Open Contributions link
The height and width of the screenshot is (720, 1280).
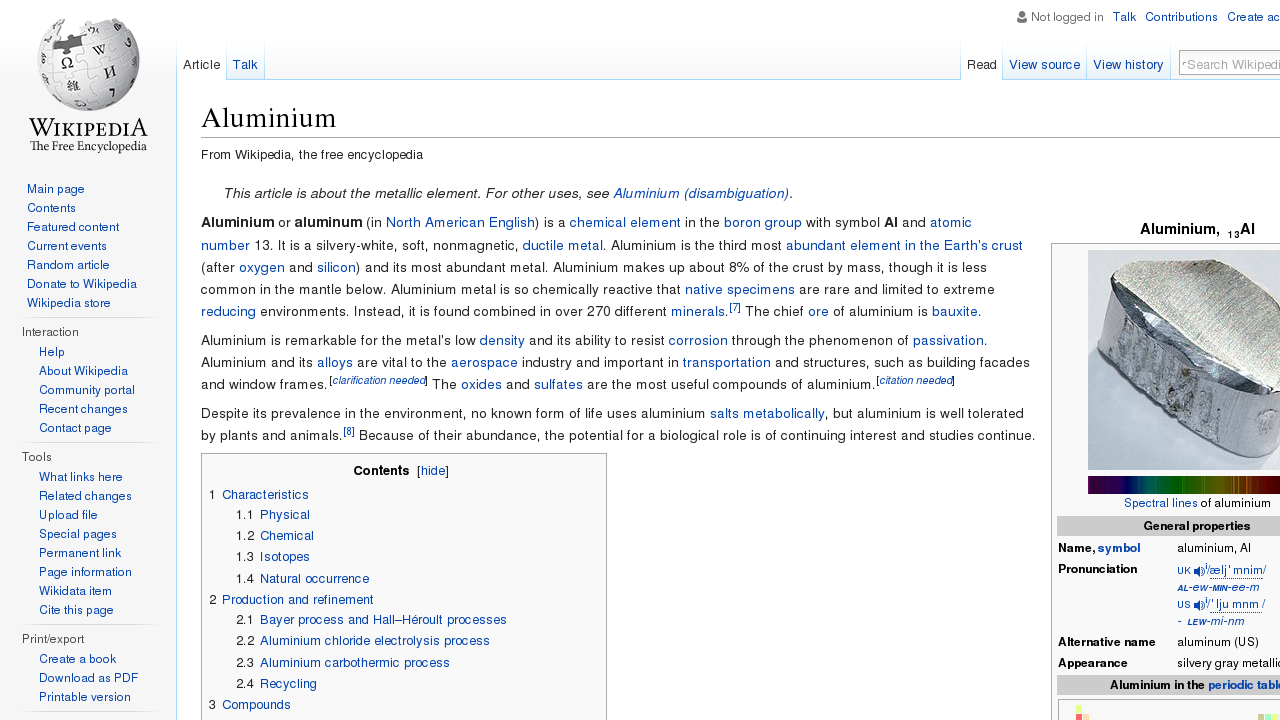1181,17
